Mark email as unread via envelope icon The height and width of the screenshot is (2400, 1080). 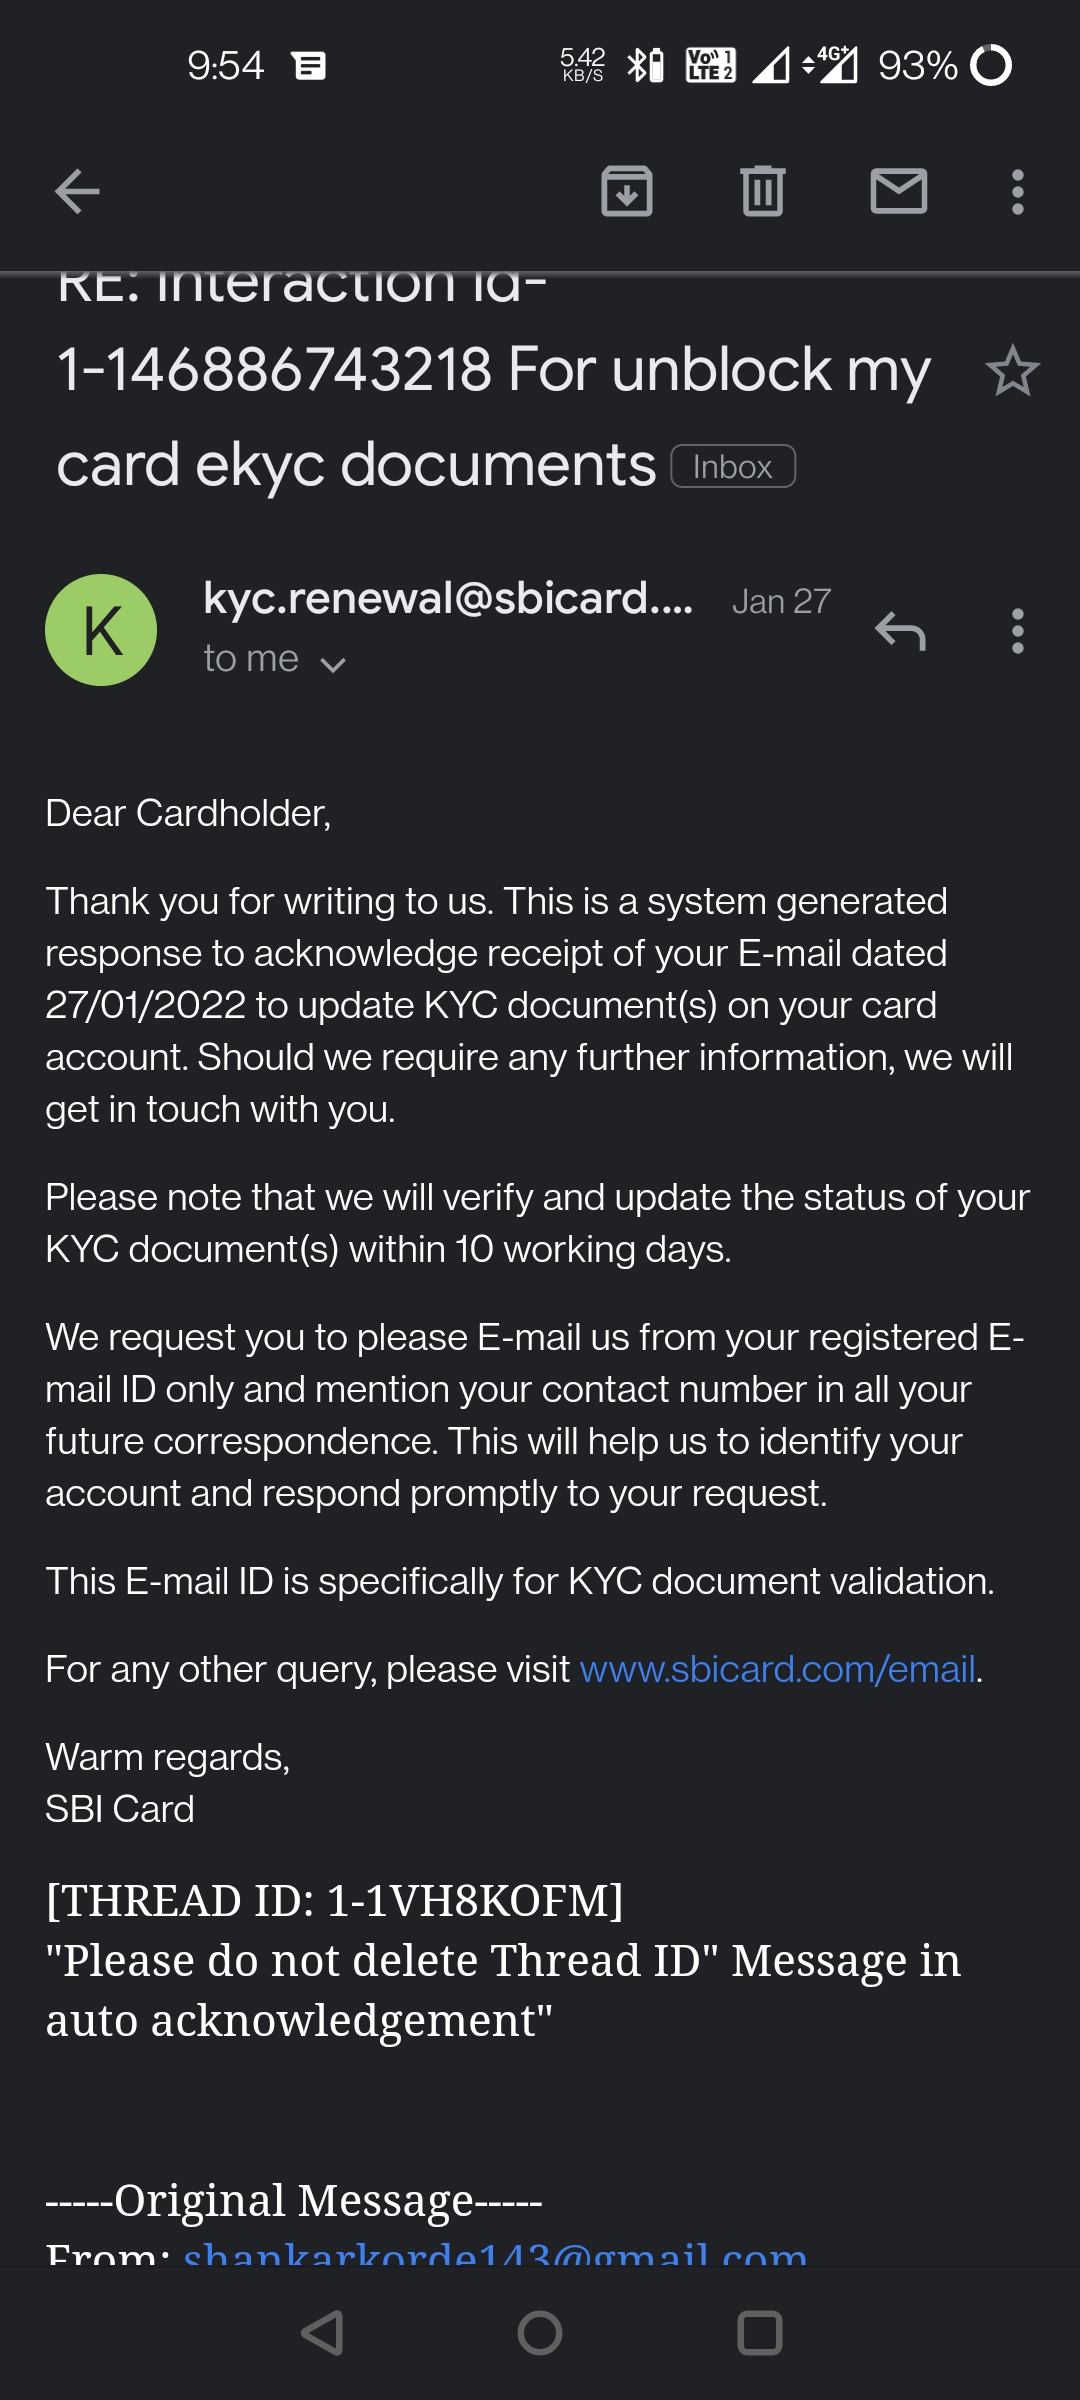[899, 192]
